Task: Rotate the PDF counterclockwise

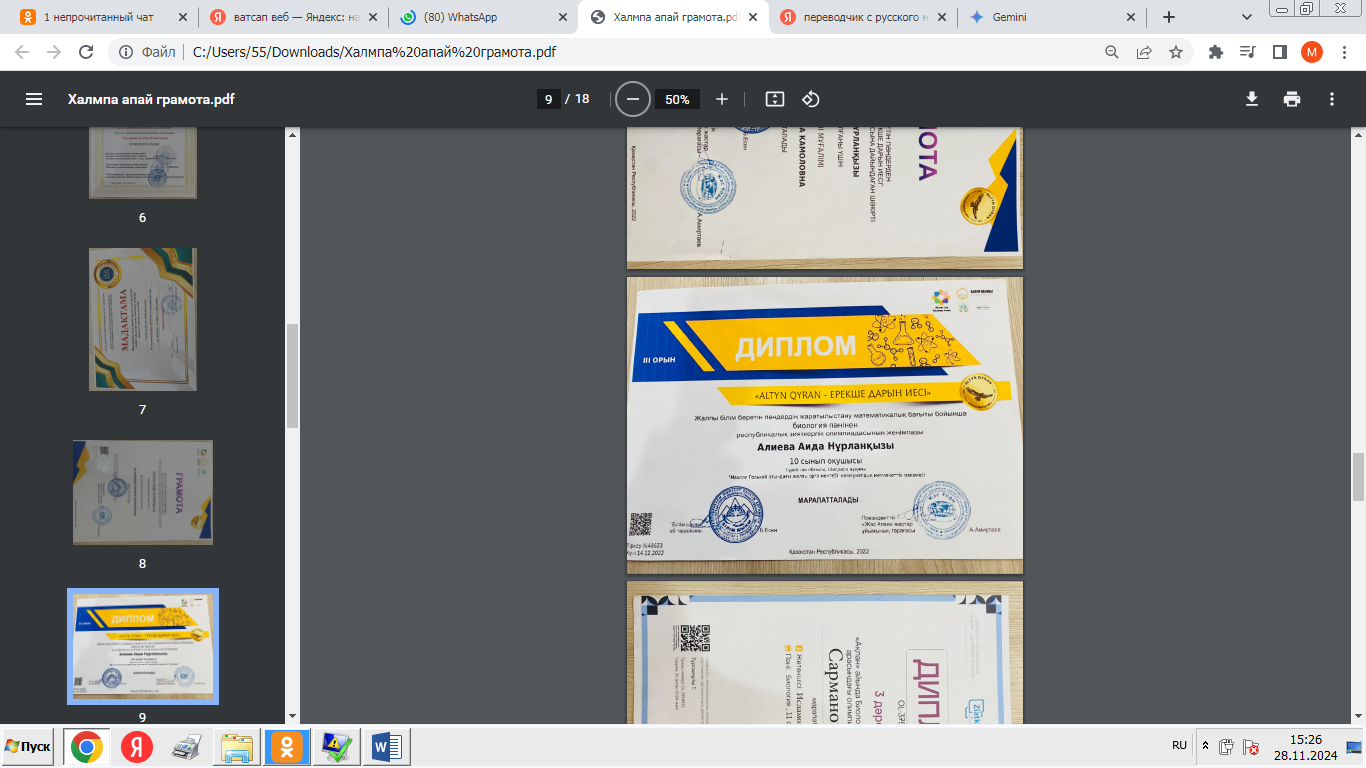Action: tap(811, 99)
